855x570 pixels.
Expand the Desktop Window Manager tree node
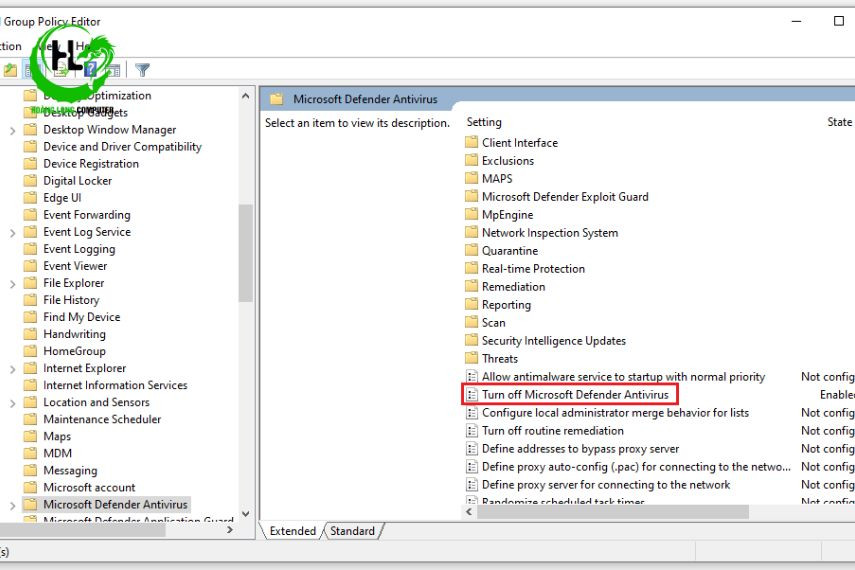(x=13, y=130)
